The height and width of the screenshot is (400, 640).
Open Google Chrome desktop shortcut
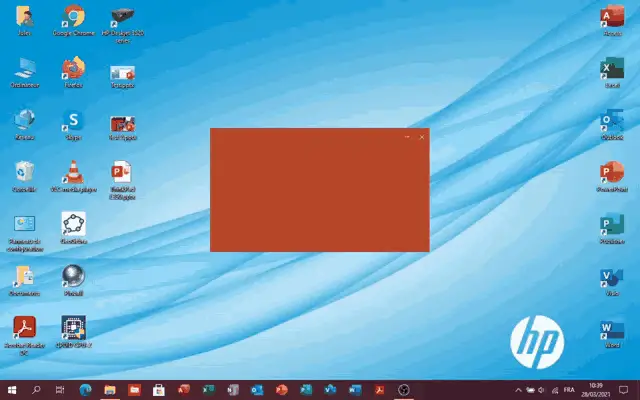pyautogui.click(x=73, y=17)
